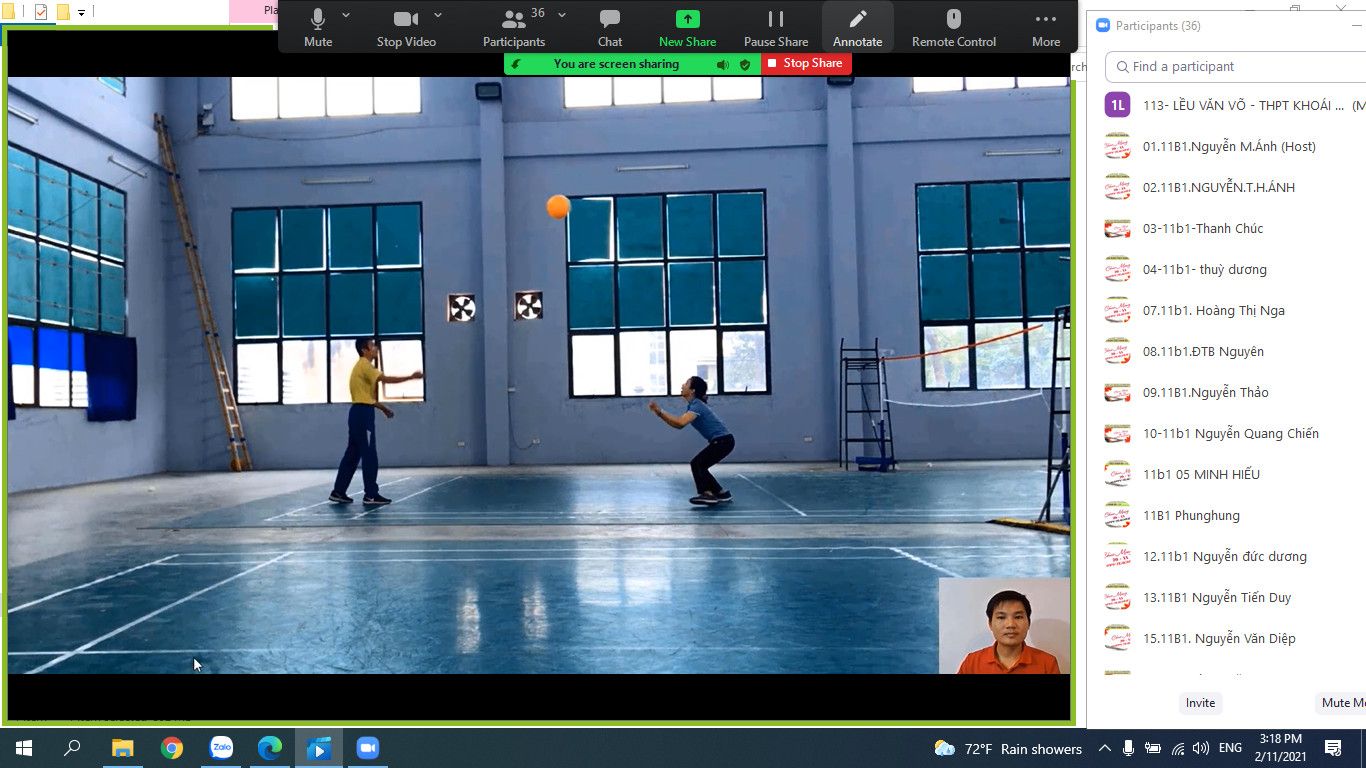This screenshot has width=1366, height=768.
Task: Select participant 07.11b1. Hoàng Thị Nga
Action: [1213, 310]
